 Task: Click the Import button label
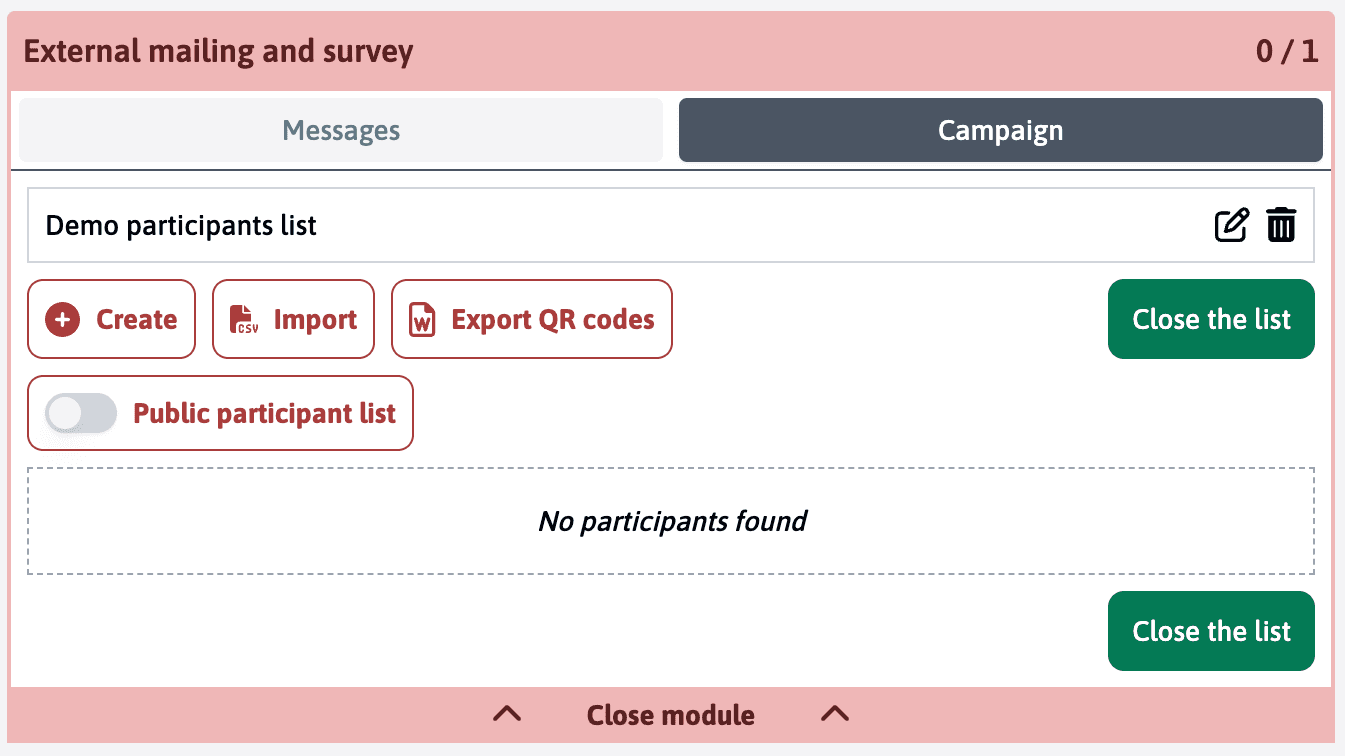[315, 320]
